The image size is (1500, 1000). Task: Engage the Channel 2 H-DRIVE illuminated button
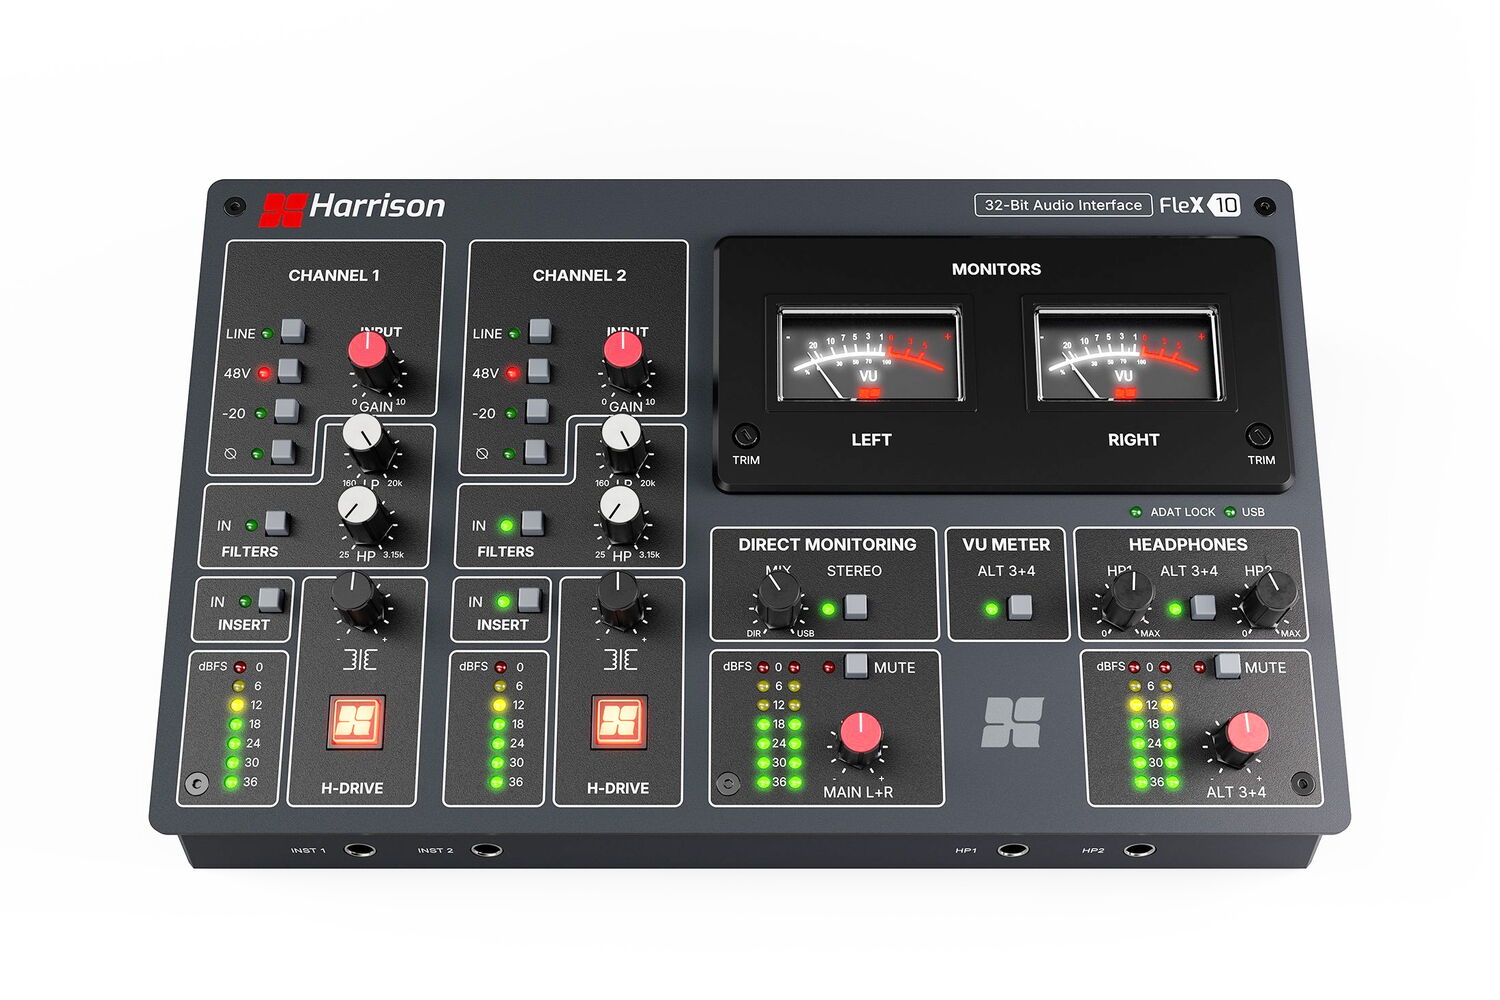[x=619, y=722]
